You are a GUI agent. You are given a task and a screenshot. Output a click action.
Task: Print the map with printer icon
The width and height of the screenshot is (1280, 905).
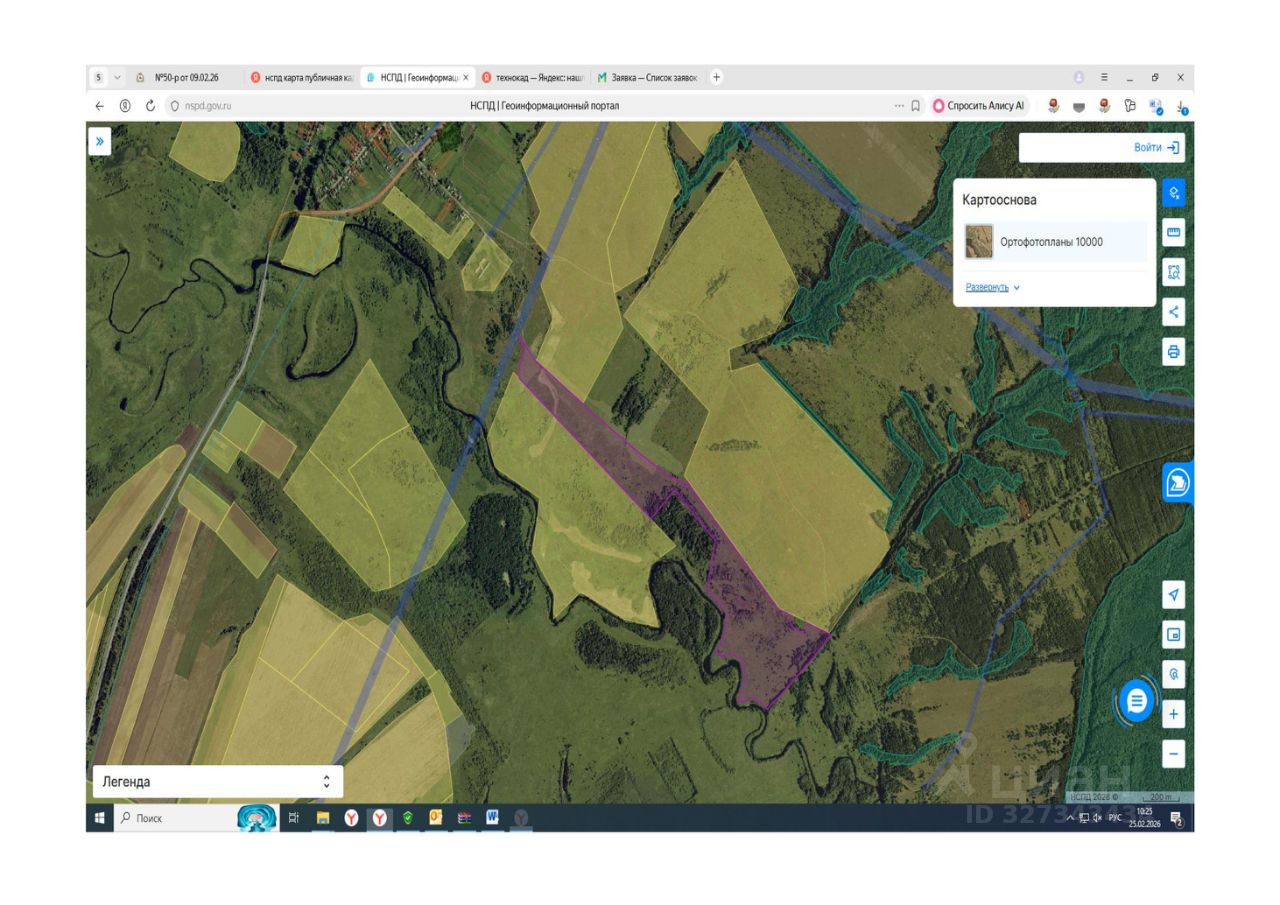(1174, 352)
